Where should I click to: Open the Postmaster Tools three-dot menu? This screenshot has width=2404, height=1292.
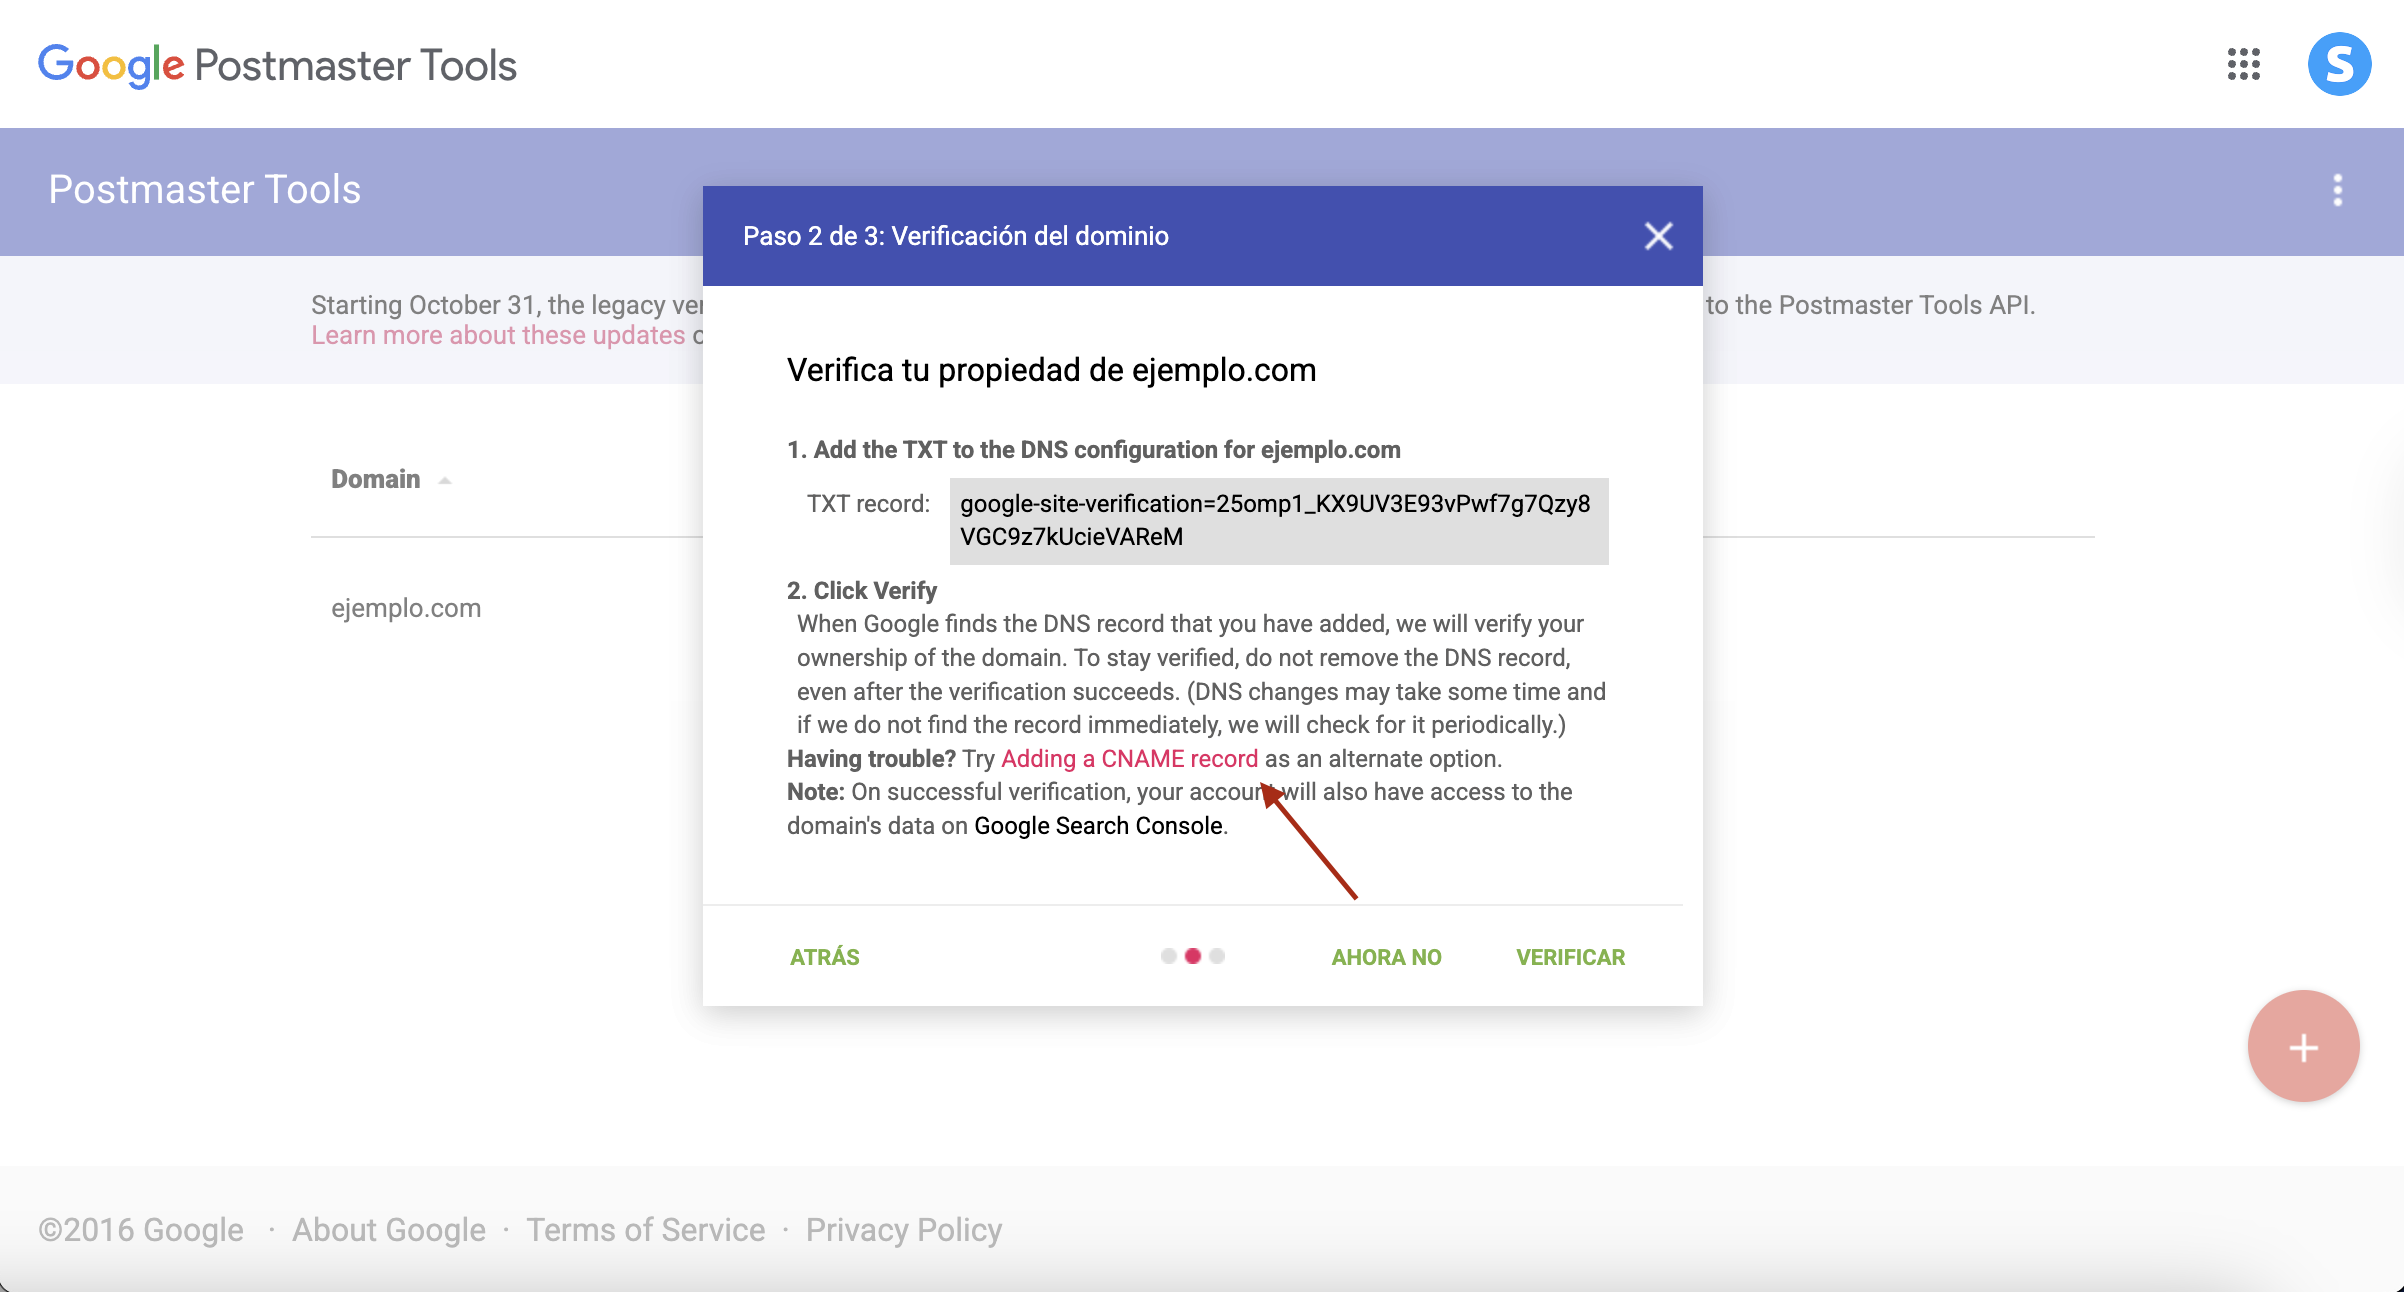click(x=2337, y=190)
